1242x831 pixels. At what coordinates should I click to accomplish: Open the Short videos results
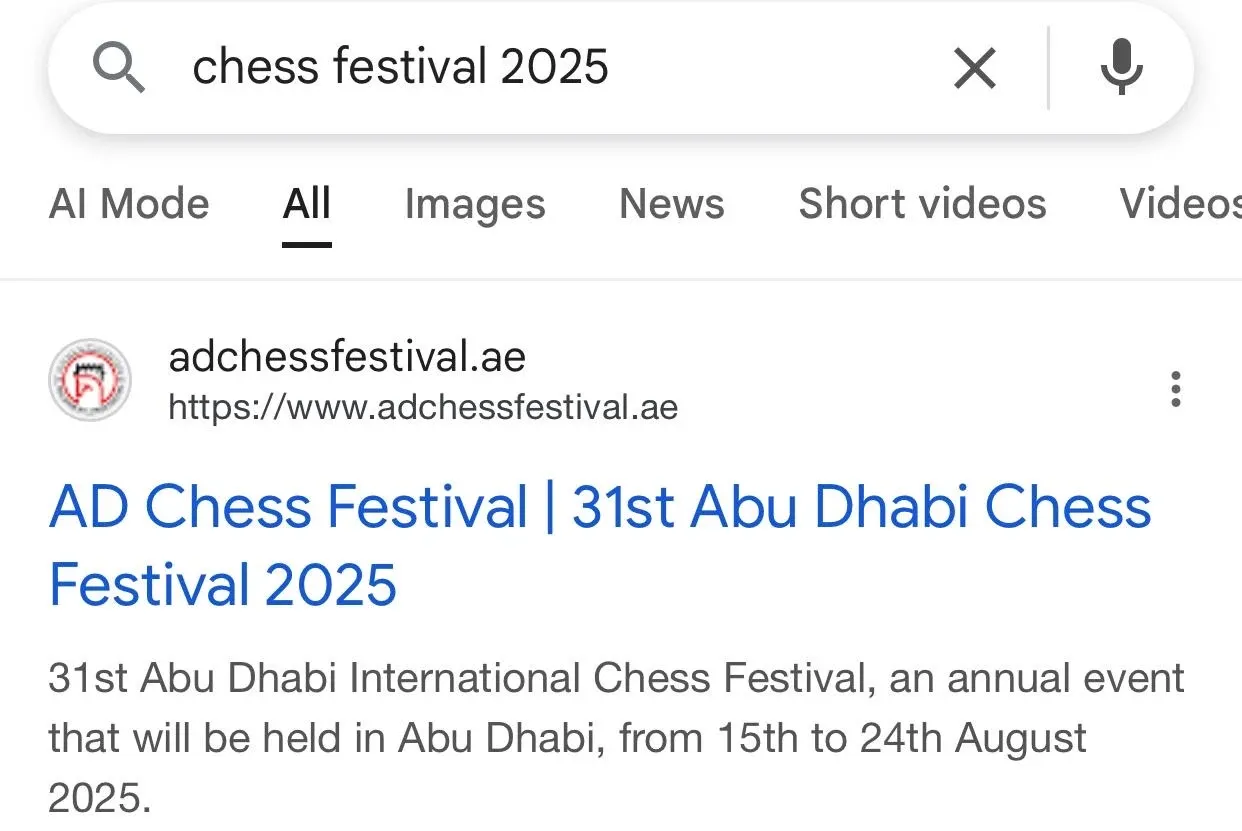pos(922,204)
